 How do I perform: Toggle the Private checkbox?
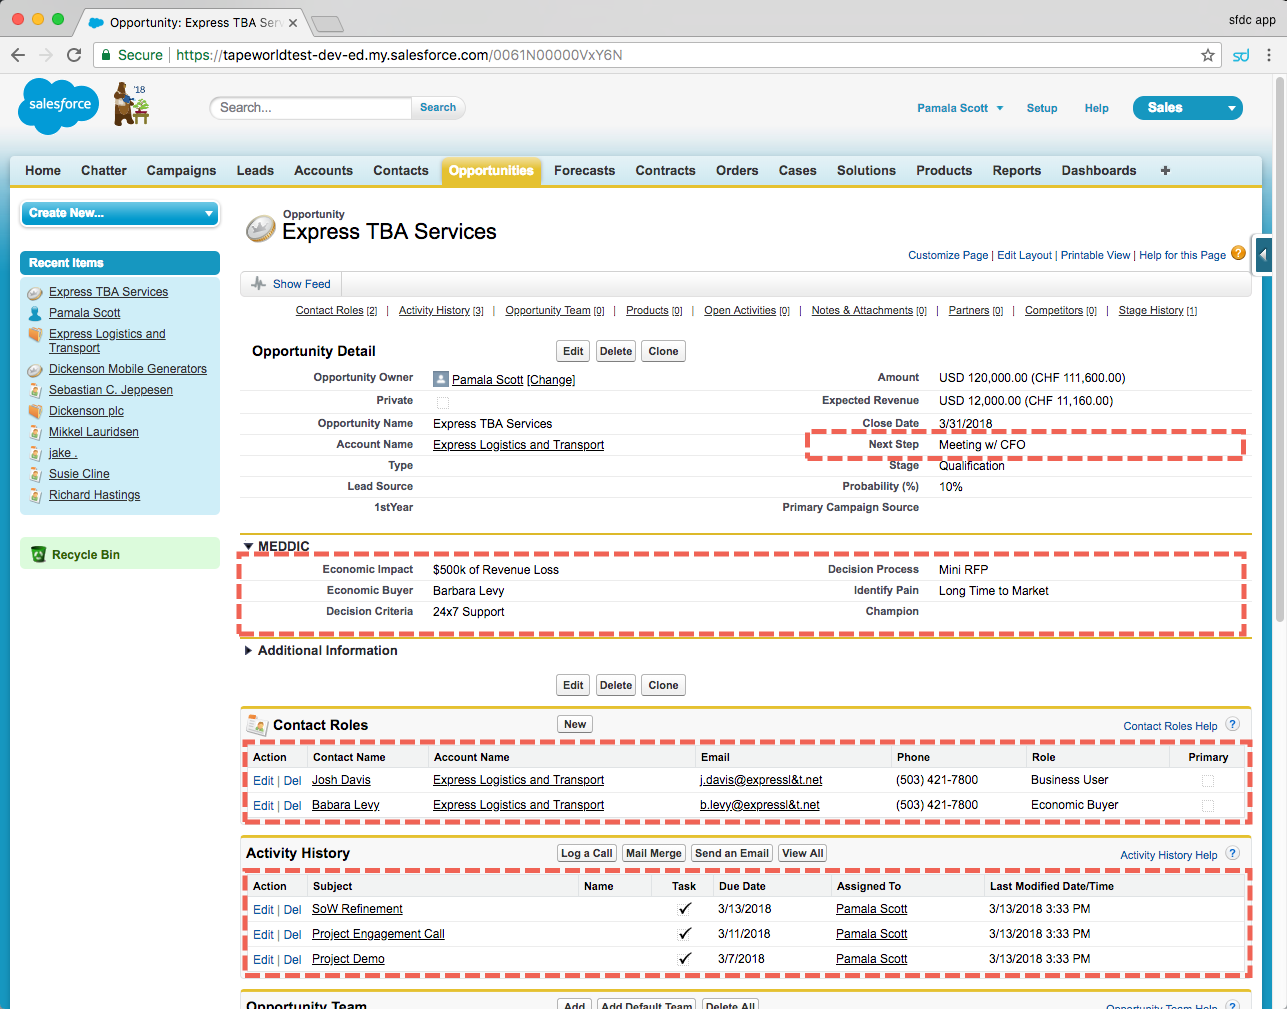click(x=443, y=402)
